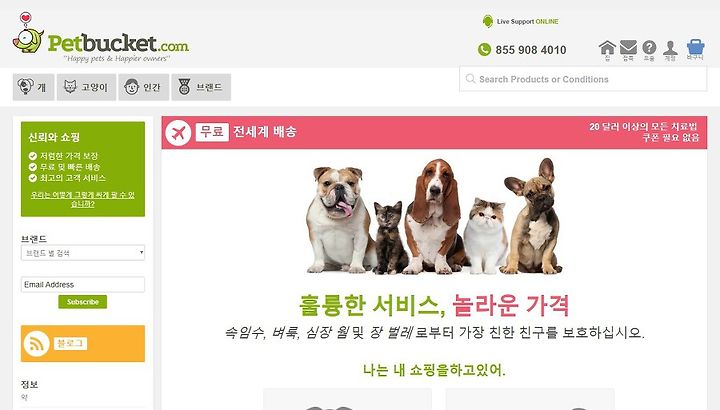The image size is (720, 410).
Task: Open the envelope mail icon
Action: (628, 47)
